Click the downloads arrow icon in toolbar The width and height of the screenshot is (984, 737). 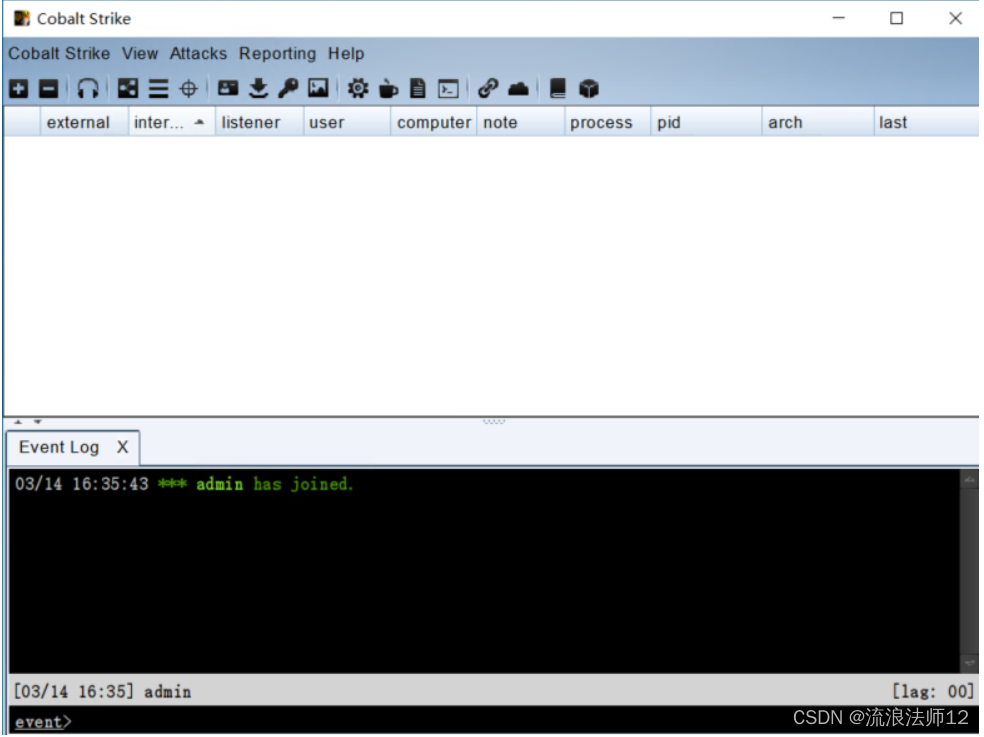click(x=258, y=89)
